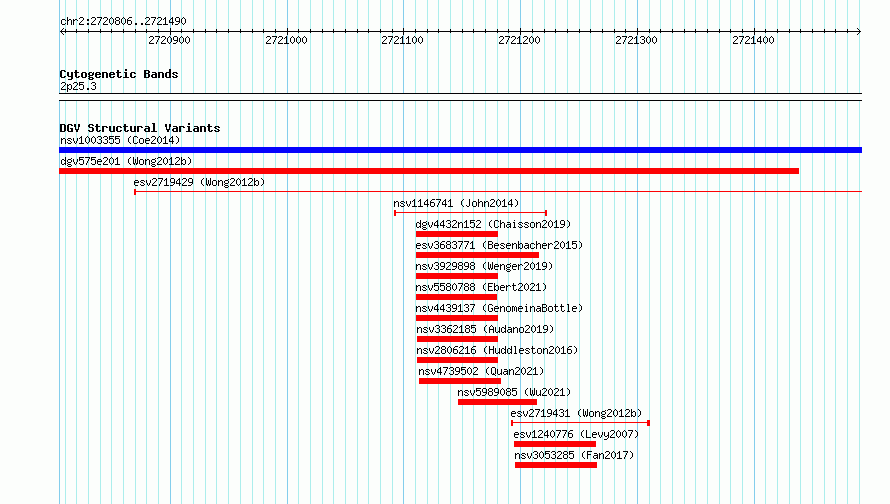Open dgv4432n152 (Chaisson2019) label
Image resolution: width=890 pixels, height=504 pixels.
pos(493,224)
